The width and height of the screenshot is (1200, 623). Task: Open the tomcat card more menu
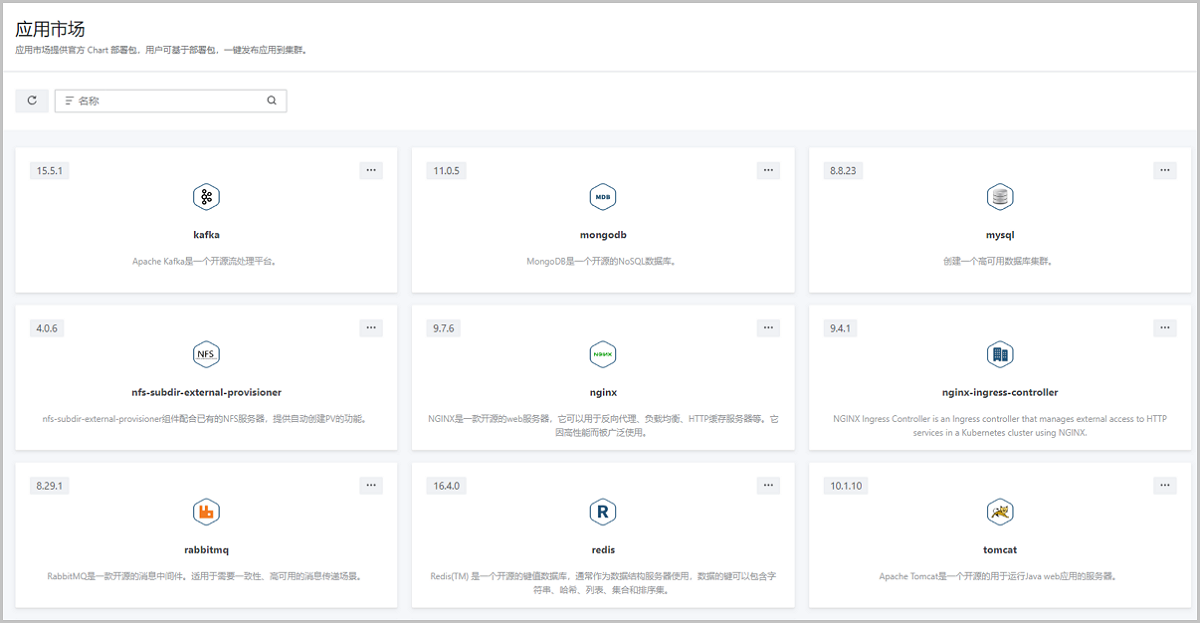click(x=1165, y=485)
